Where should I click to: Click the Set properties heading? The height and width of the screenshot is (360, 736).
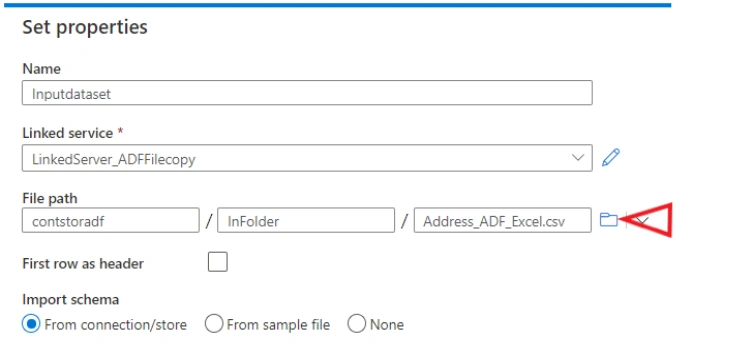[85, 27]
